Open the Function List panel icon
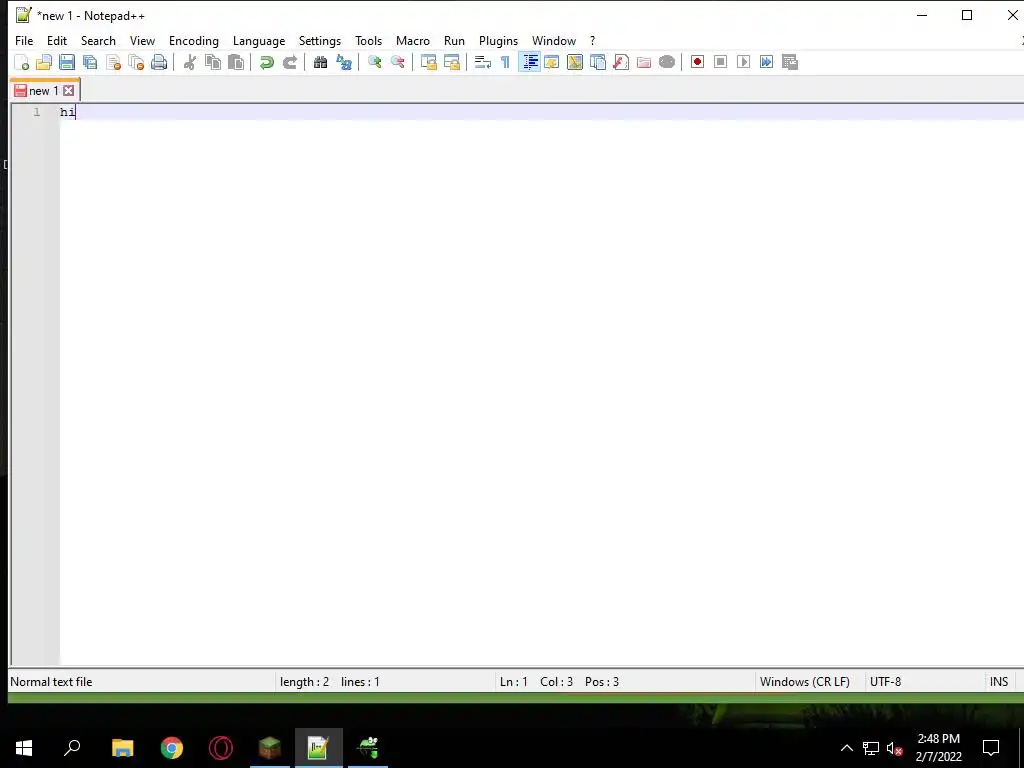The width and height of the screenshot is (1024, 768). (x=620, y=62)
